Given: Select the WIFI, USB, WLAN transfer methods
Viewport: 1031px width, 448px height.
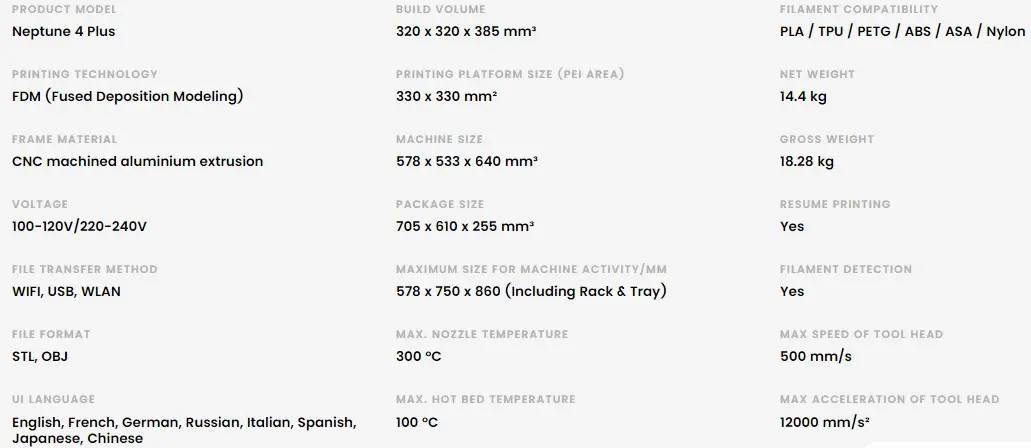Looking at the screenshot, I should click(66, 291).
